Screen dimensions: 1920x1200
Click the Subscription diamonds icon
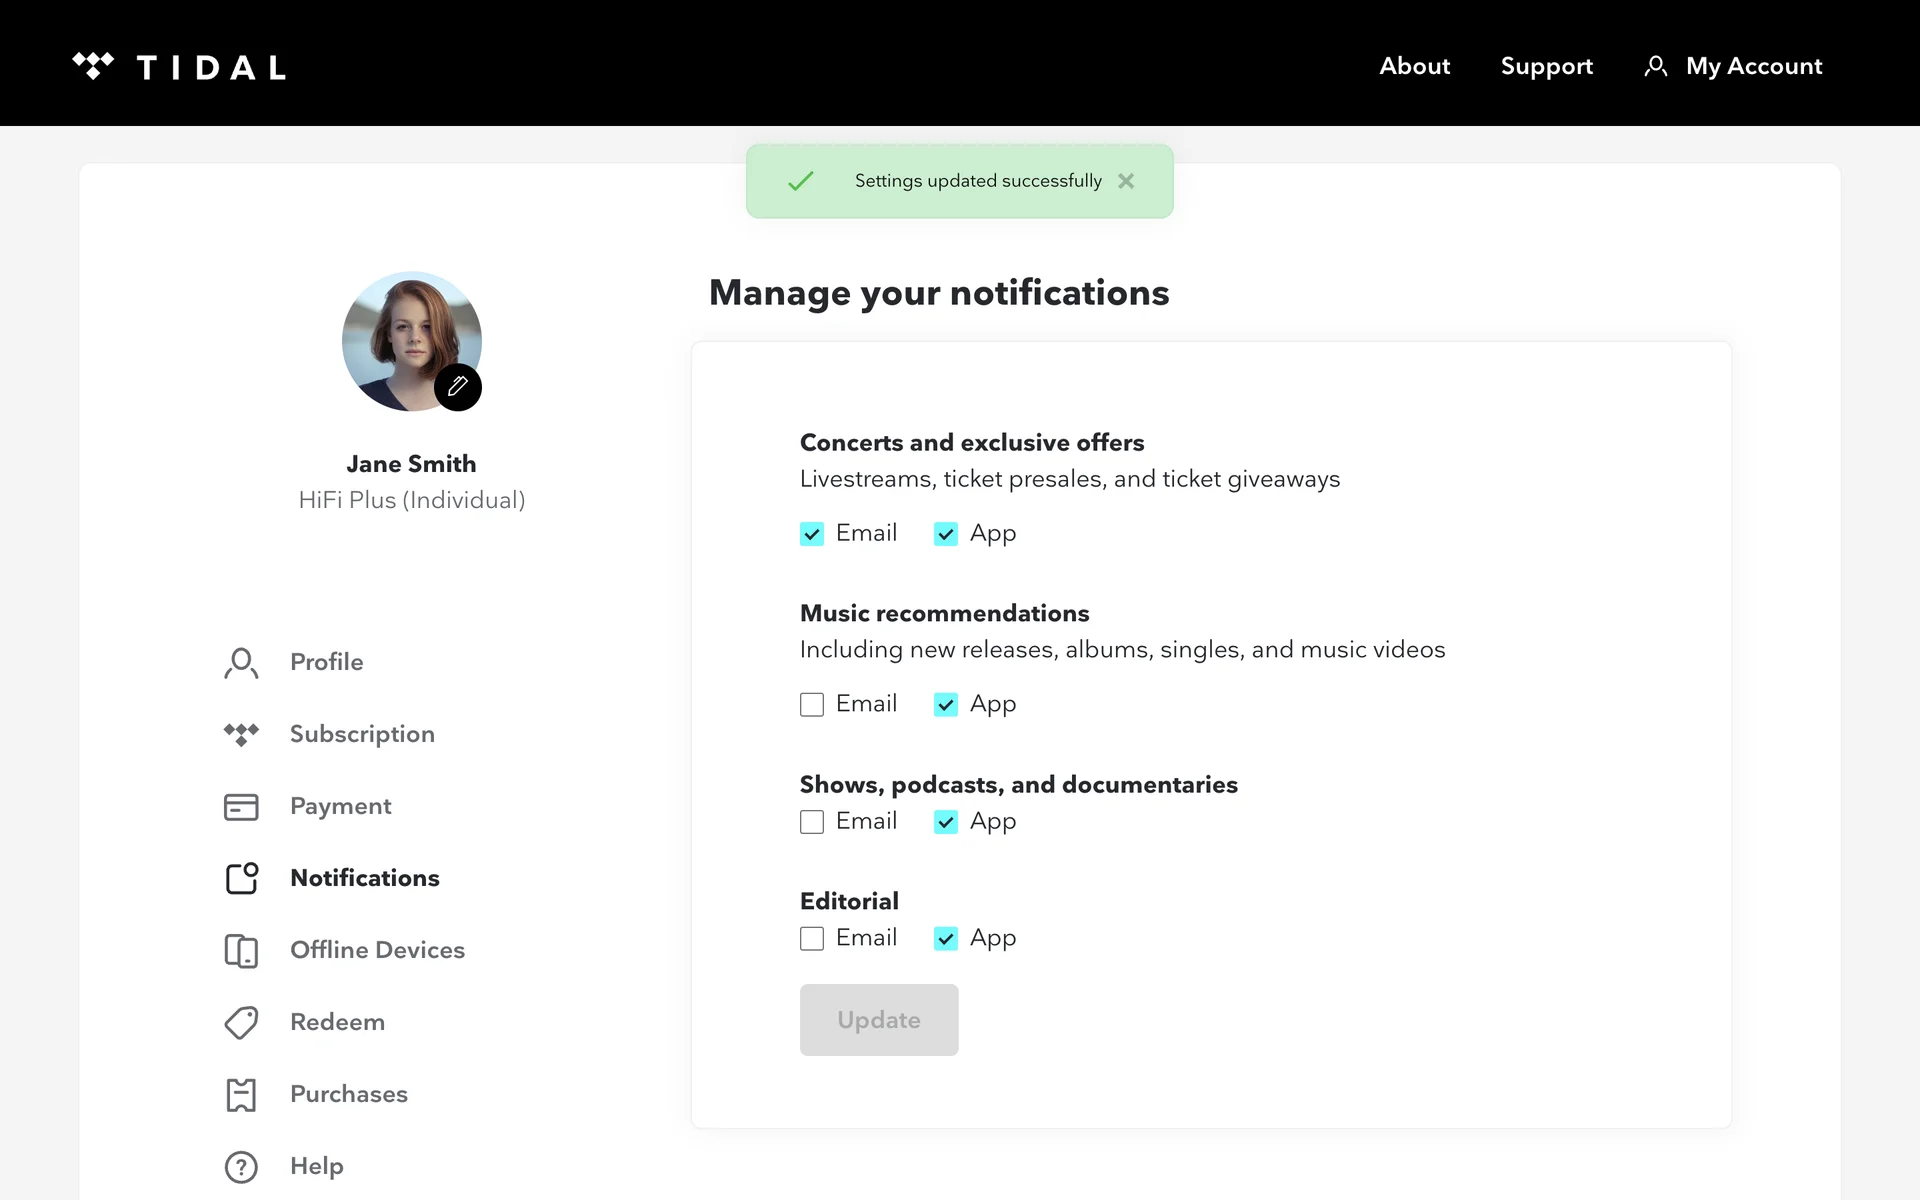(x=241, y=735)
